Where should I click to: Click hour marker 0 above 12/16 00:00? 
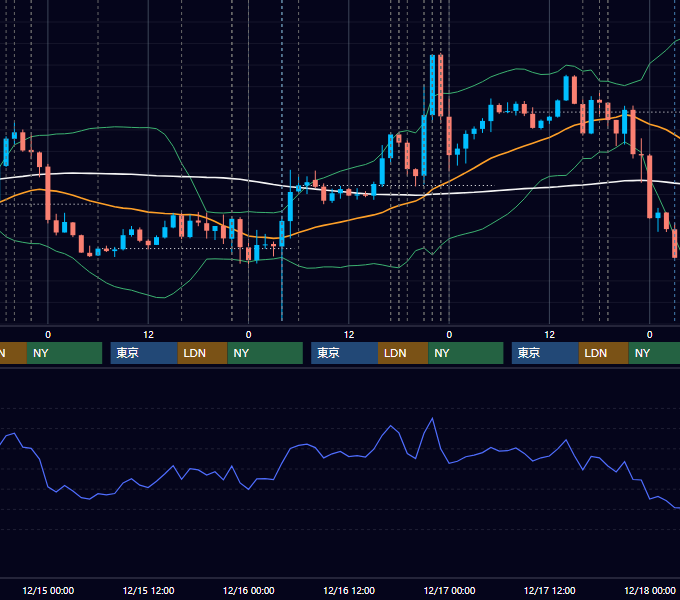point(248,335)
